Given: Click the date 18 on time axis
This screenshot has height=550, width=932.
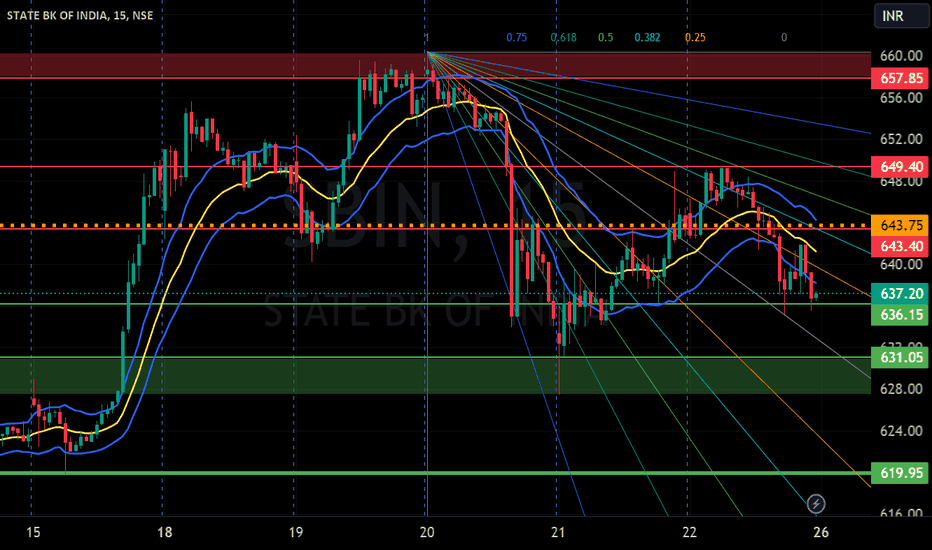Looking at the screenshot, I should (x=165, y=532).
